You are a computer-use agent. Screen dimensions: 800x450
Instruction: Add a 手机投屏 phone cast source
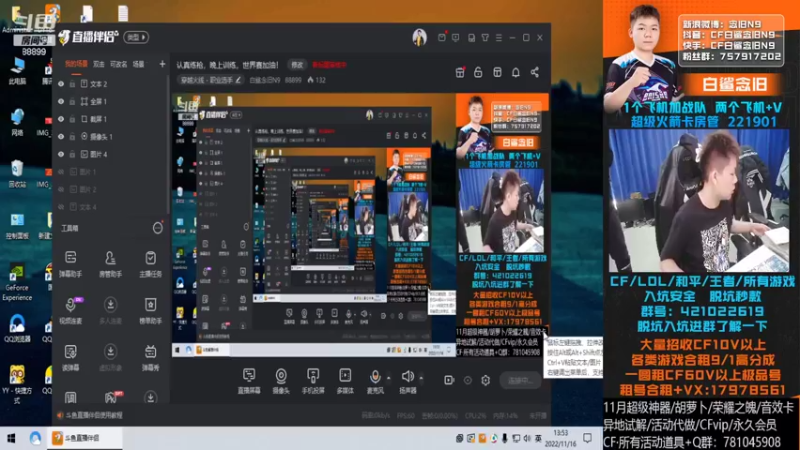313,381
